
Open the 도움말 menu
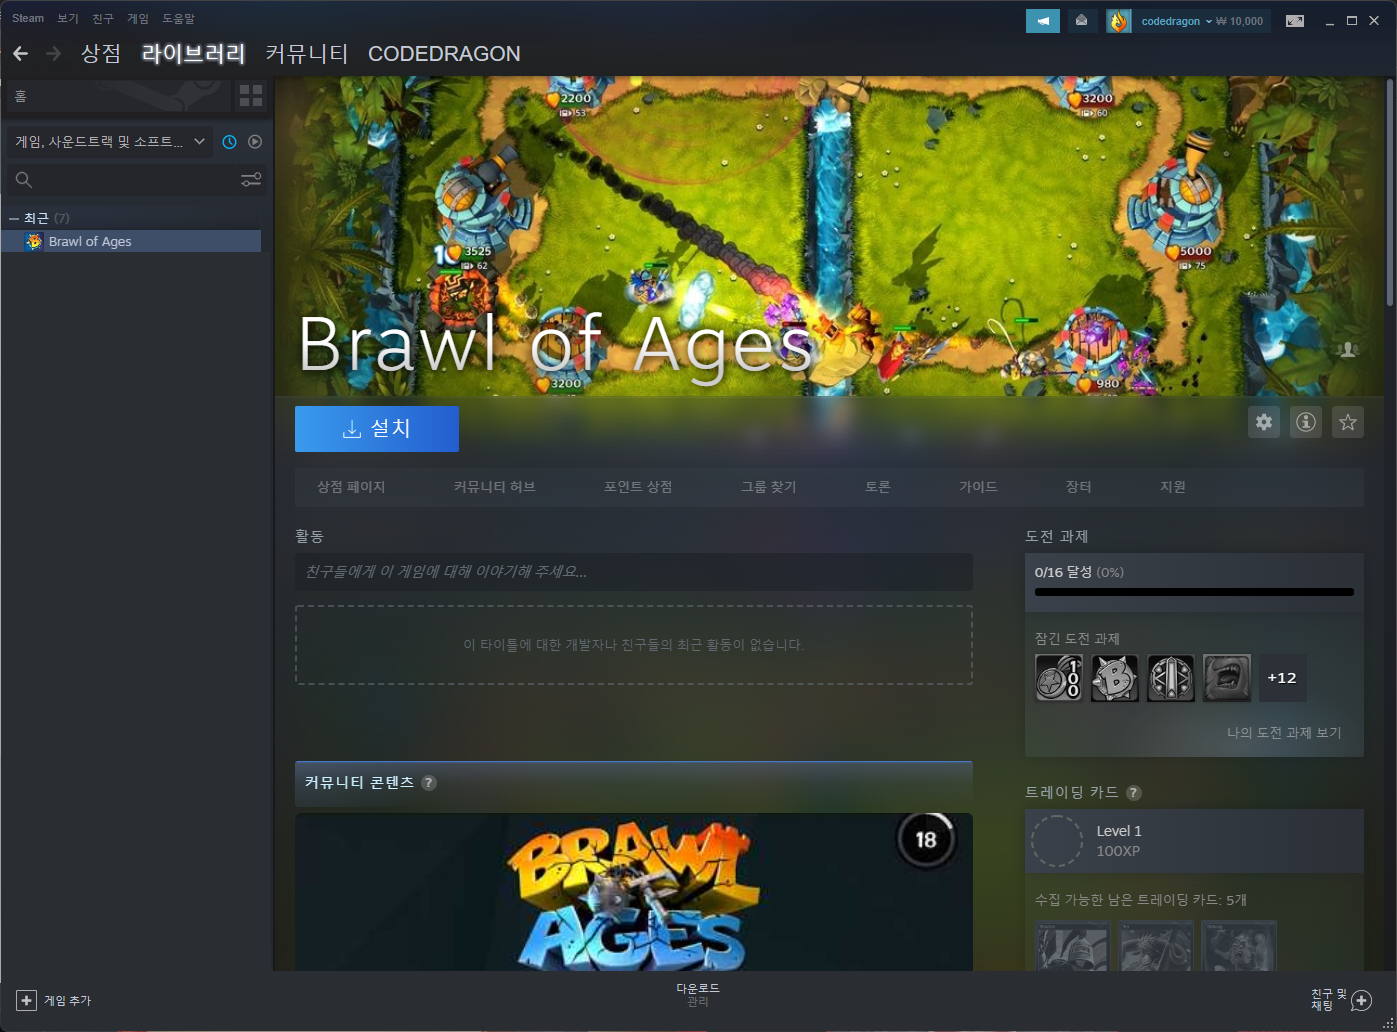179,19
